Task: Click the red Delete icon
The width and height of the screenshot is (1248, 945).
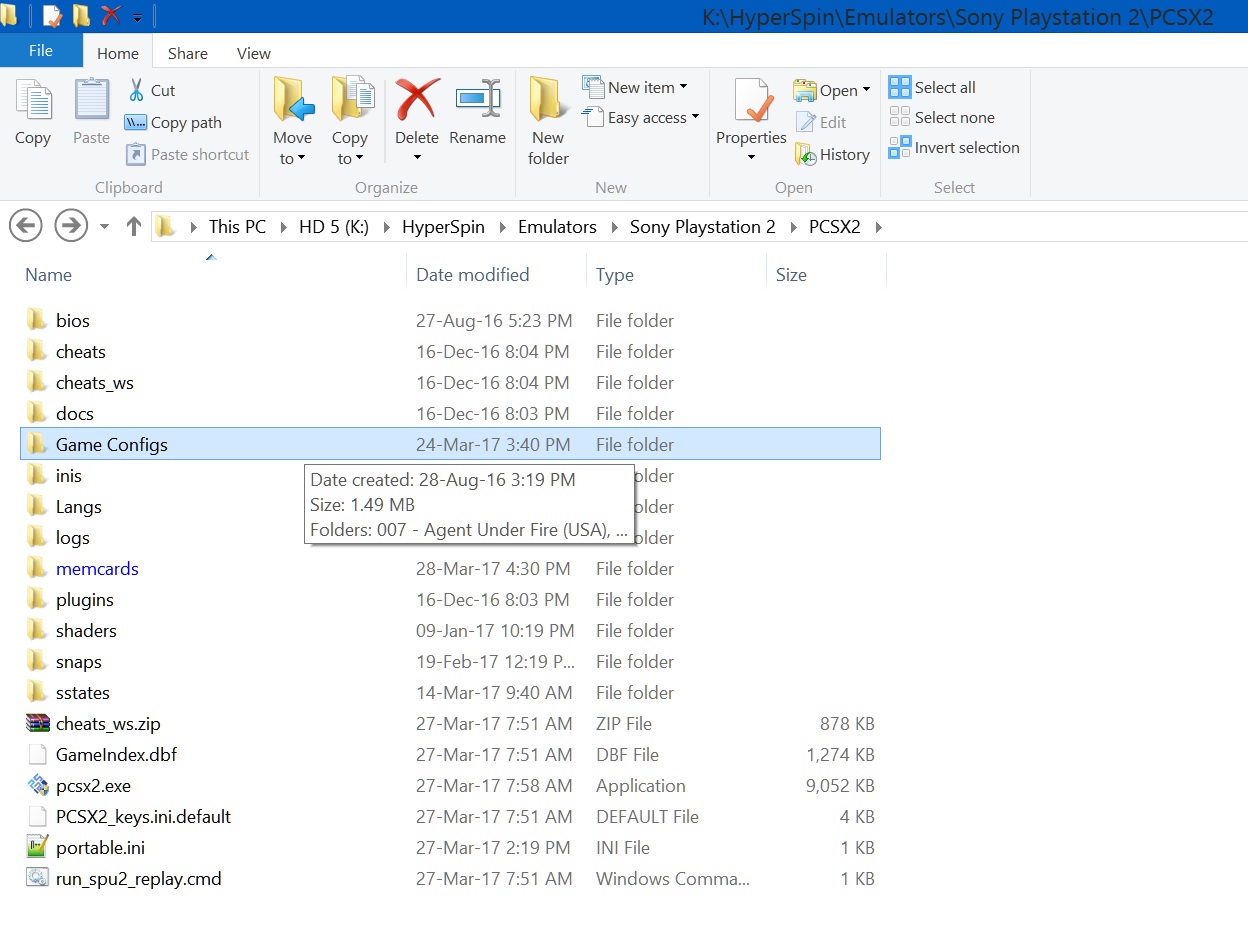Action: click(417, 101)
